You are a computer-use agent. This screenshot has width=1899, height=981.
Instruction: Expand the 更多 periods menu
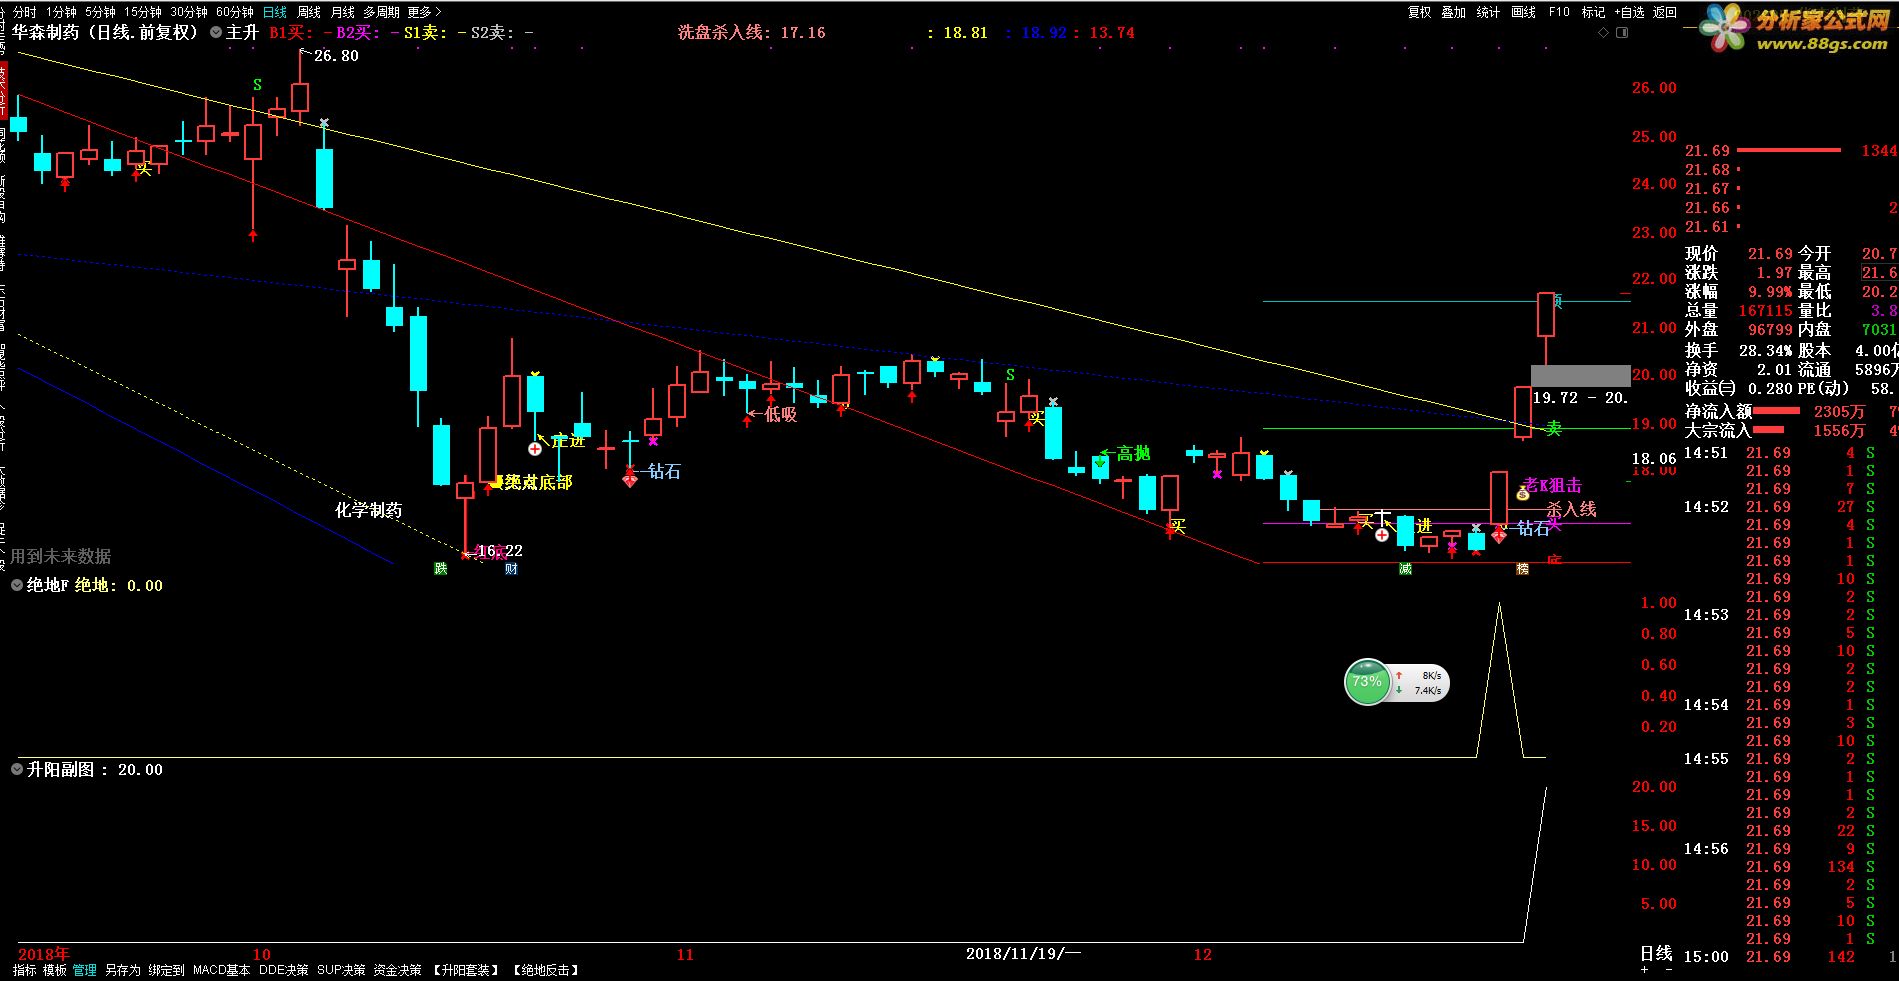(424, 12)
